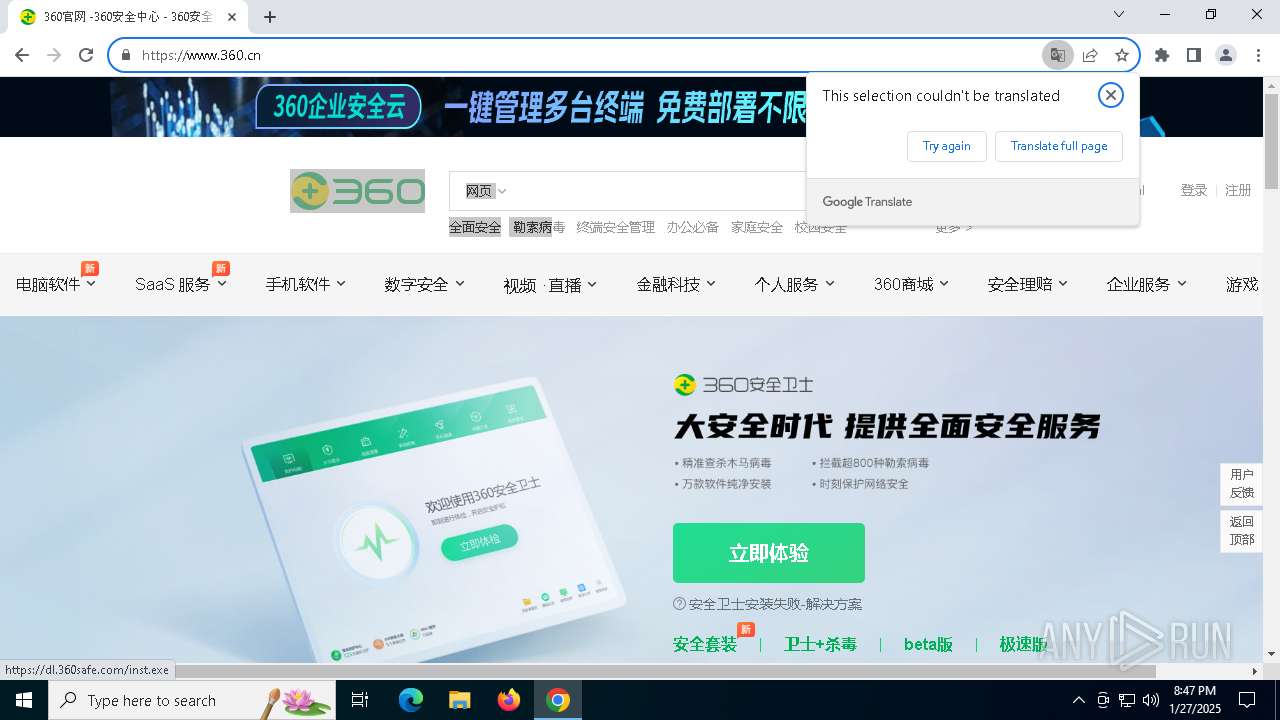This screenshot has width=1280, height=720.
Task: Open the Windows Start menu
Action: 23,700
